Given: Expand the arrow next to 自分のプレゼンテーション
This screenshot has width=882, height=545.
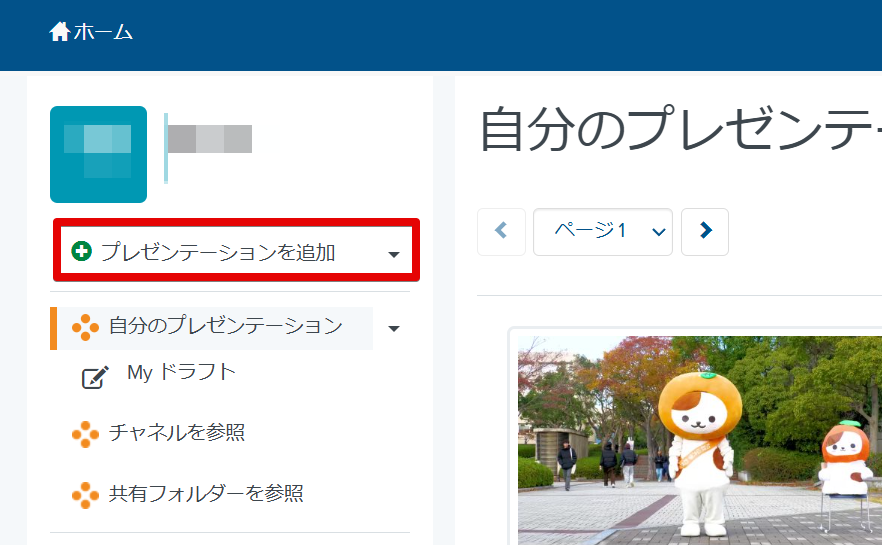Looking at the screenshot, I should tap(393, 328).
